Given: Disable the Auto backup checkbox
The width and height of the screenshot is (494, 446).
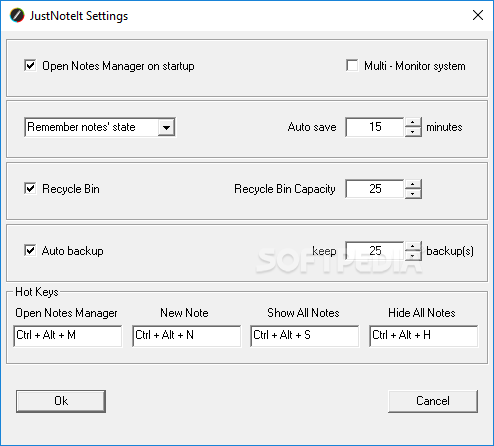Looking at the screenshot, I should tap(30, 250).
